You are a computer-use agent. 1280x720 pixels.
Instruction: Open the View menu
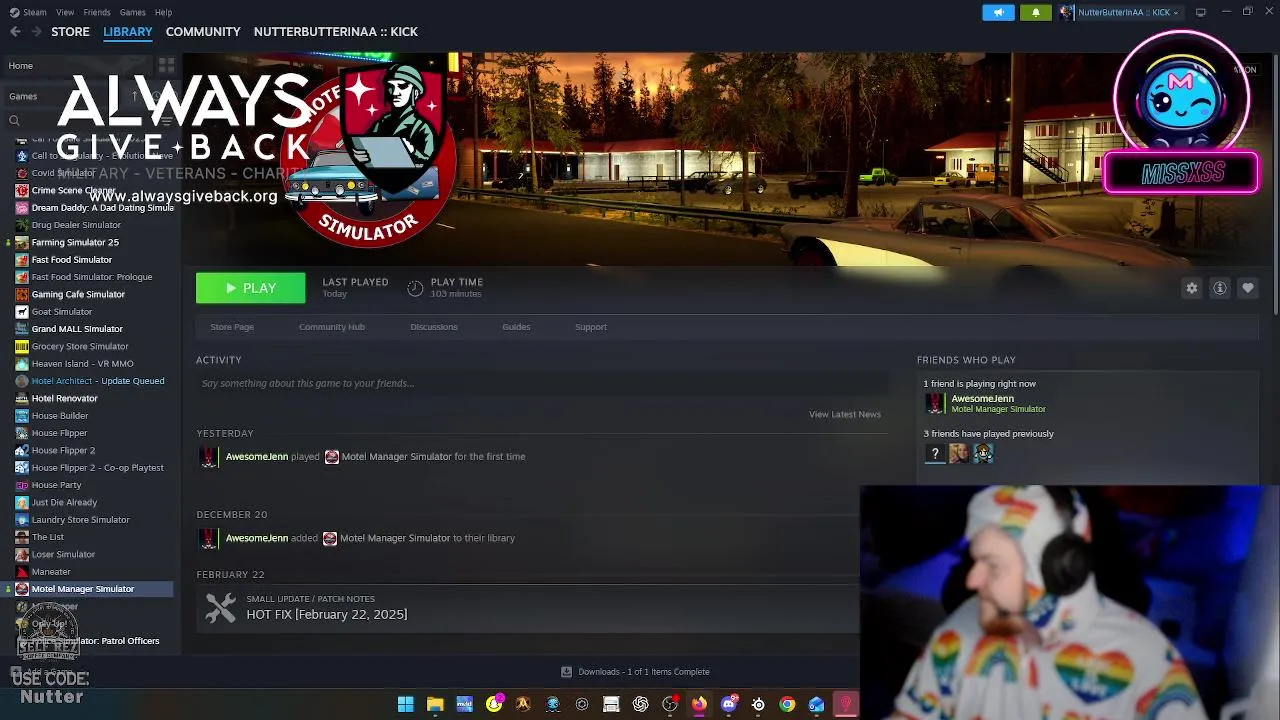coord(65,12)
